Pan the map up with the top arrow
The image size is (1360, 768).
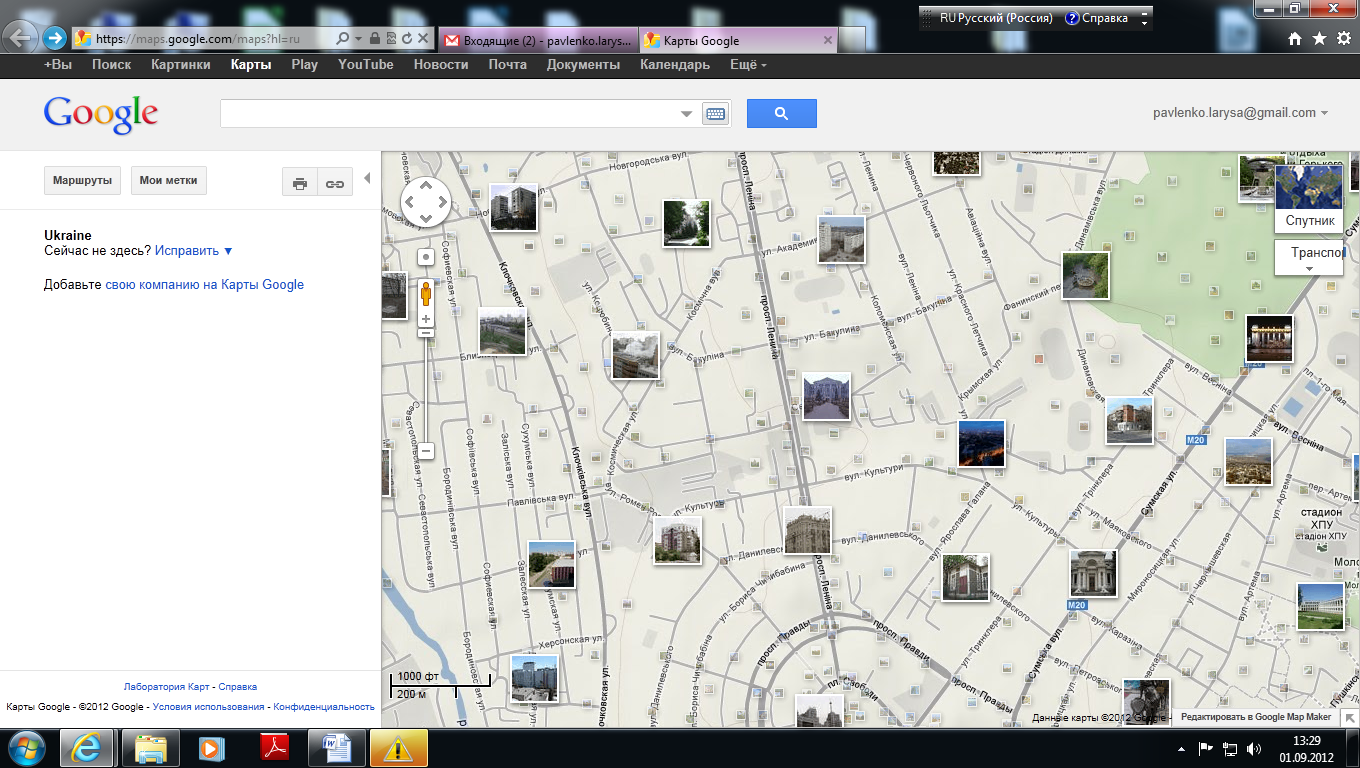tap(425, 185)
